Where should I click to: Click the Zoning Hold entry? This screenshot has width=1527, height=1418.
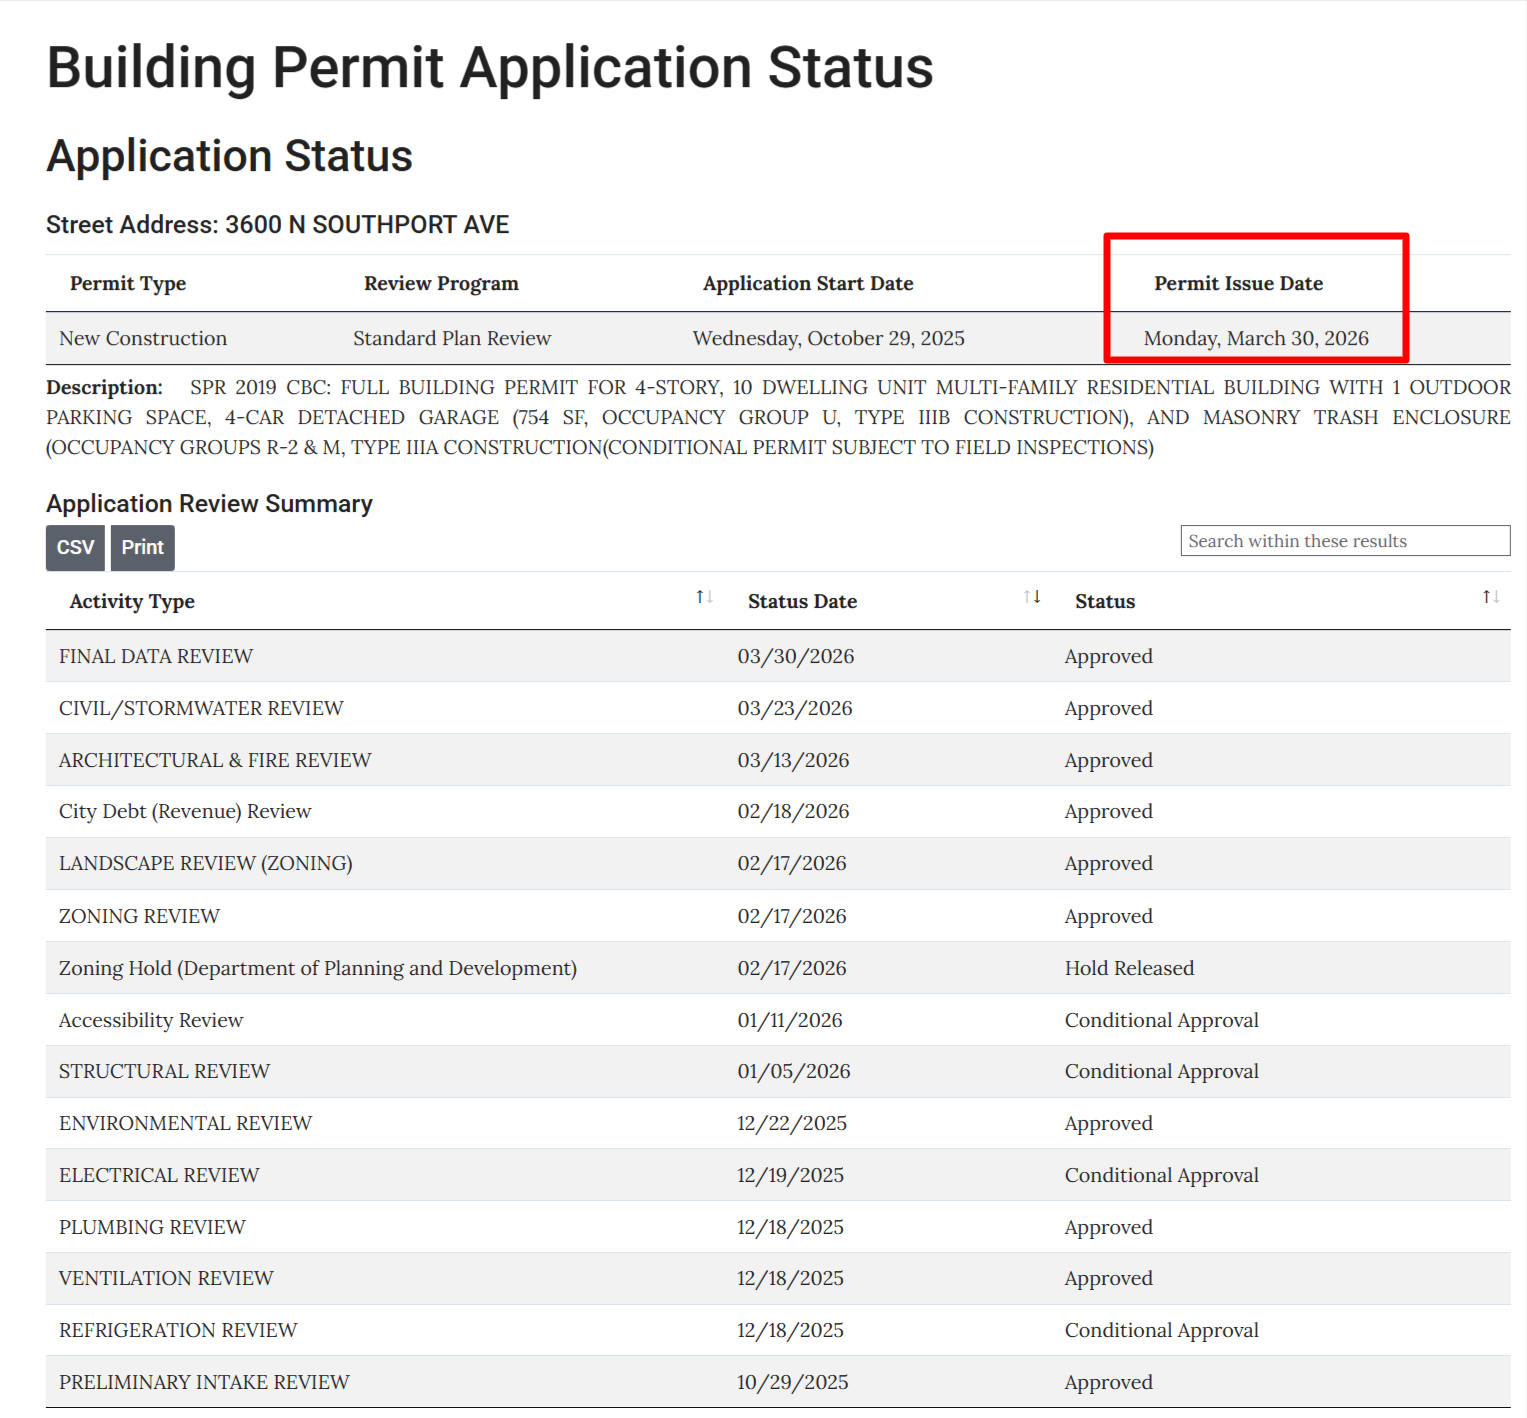[x=317, y=967]
